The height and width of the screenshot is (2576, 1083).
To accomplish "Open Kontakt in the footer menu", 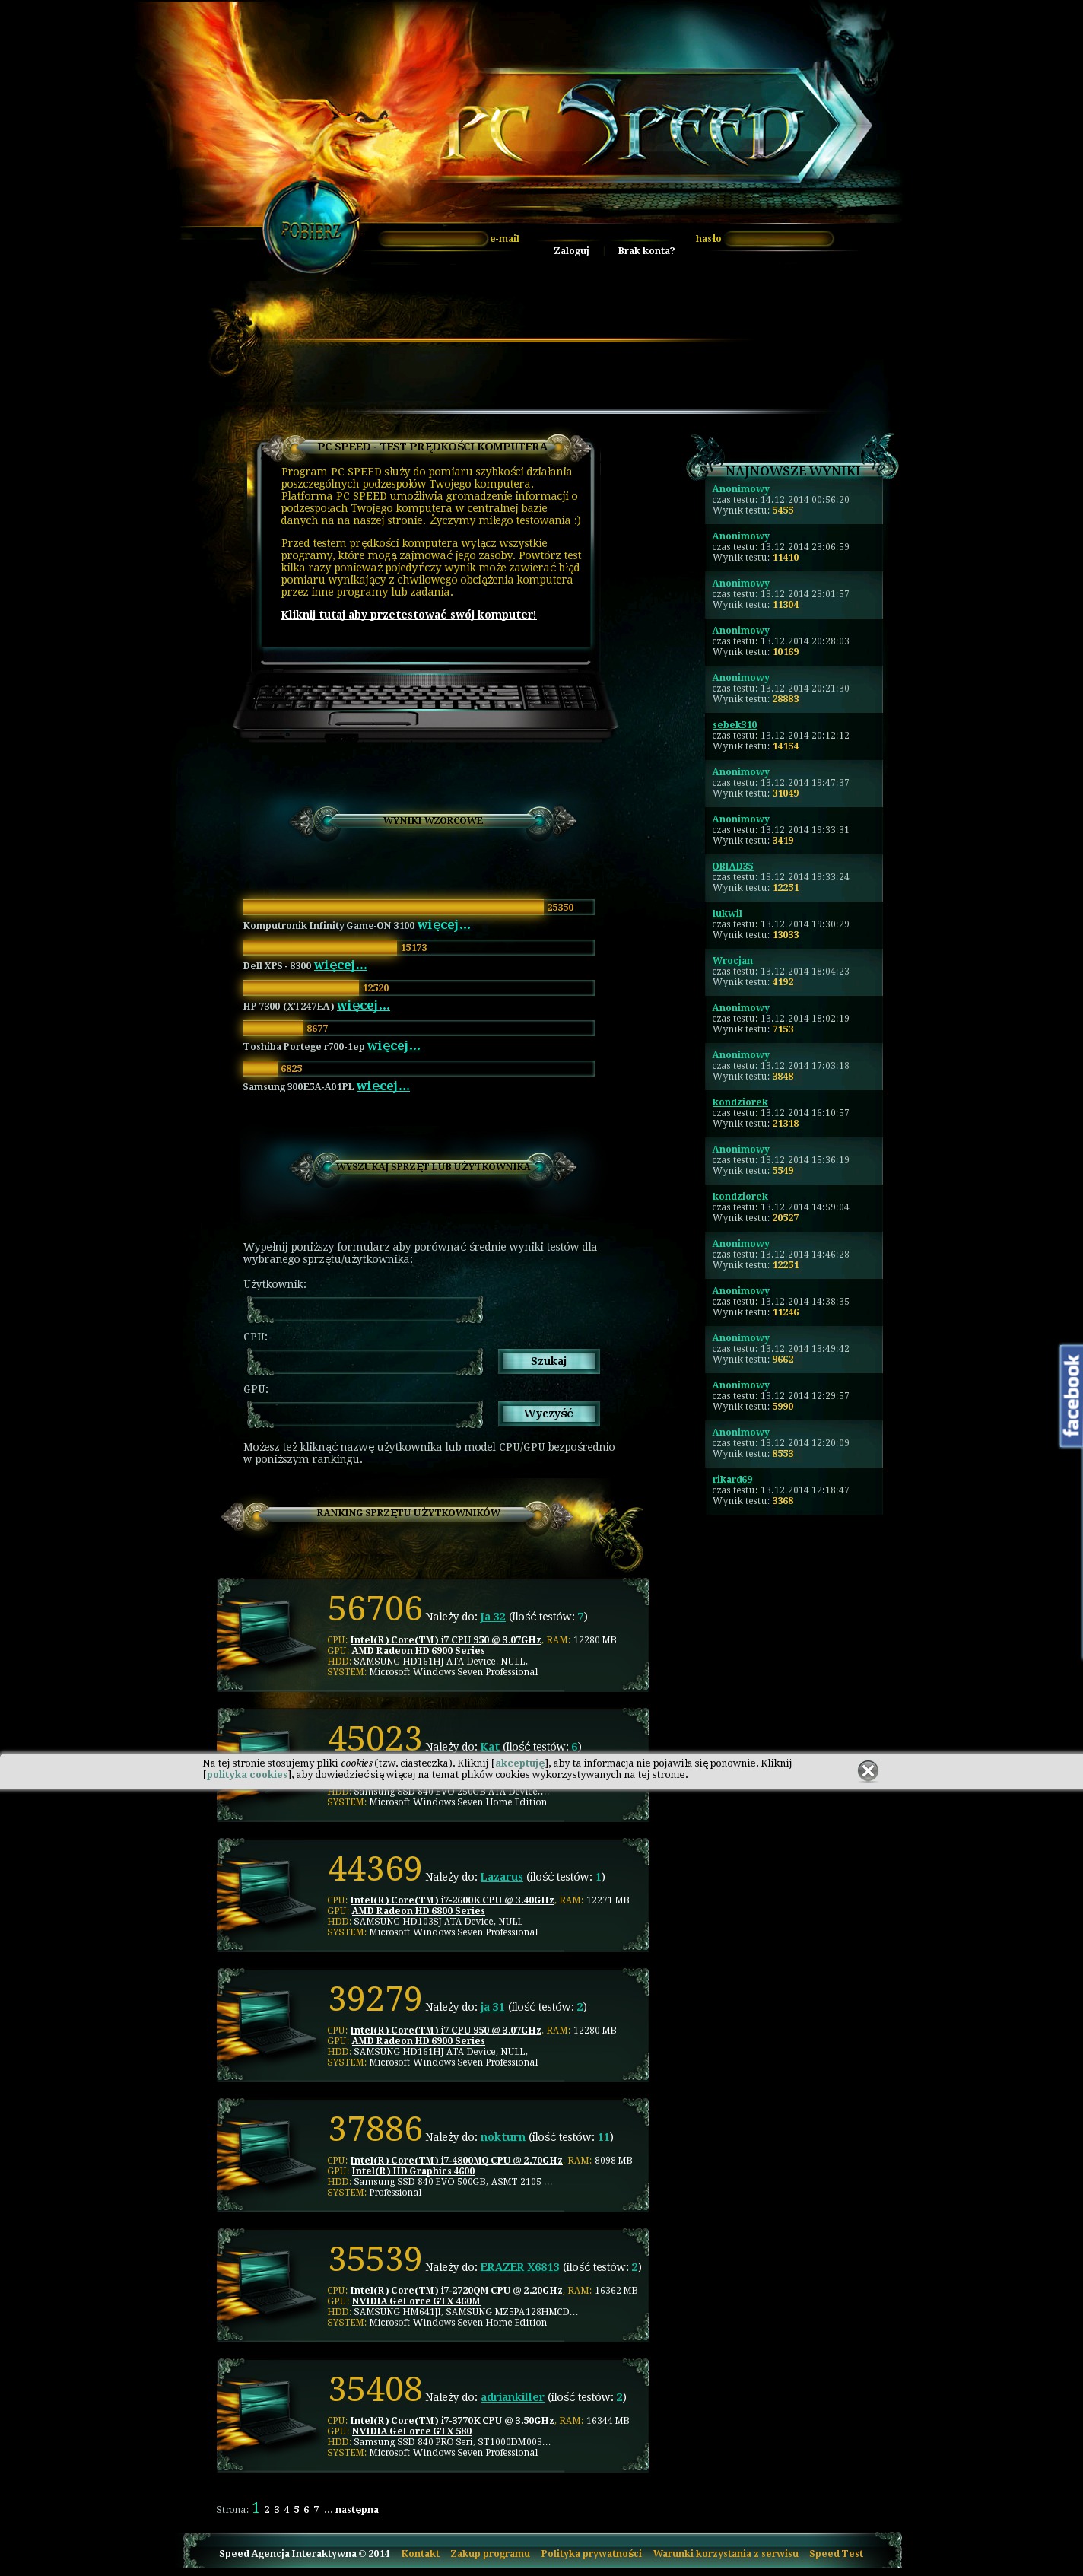I will click(420, 2553).
